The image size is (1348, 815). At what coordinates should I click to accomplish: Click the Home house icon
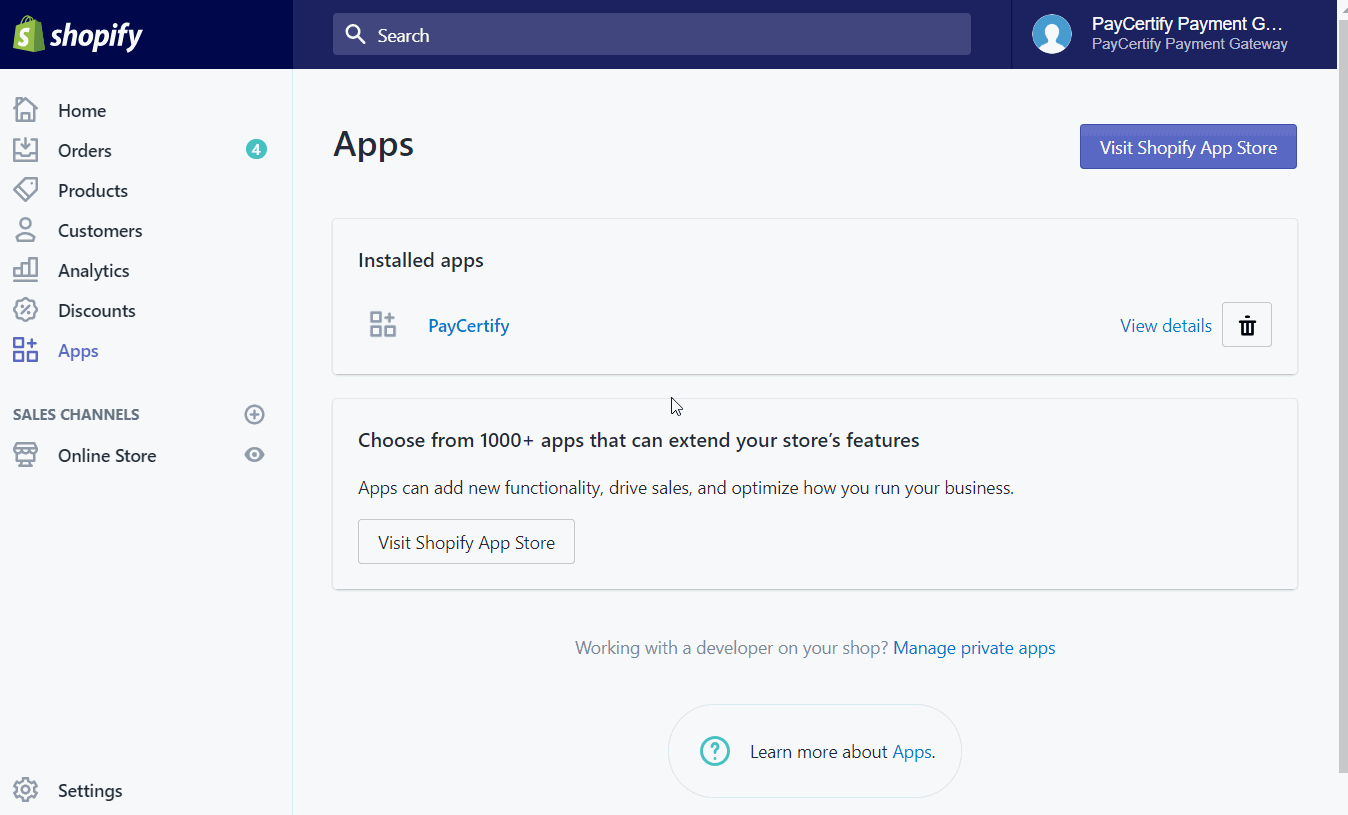tap(25, 110)
